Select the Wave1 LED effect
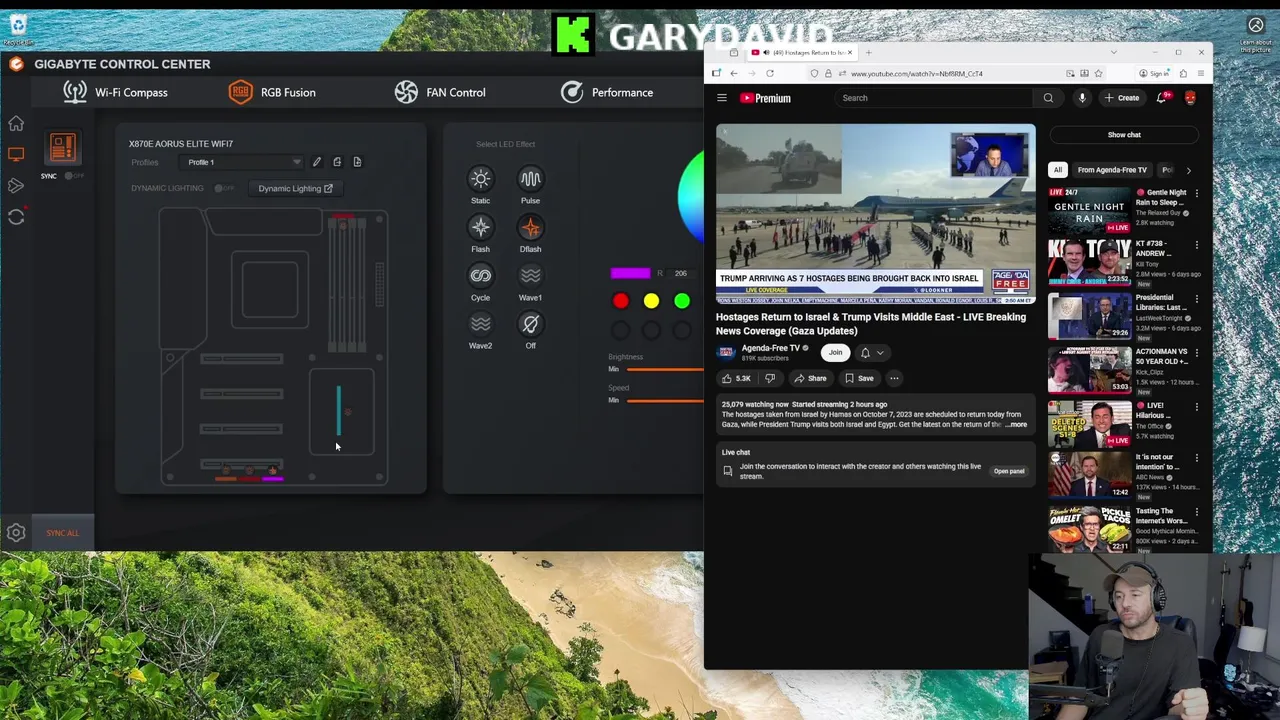Screen dimensions: 1280x720 coord(530,281)
